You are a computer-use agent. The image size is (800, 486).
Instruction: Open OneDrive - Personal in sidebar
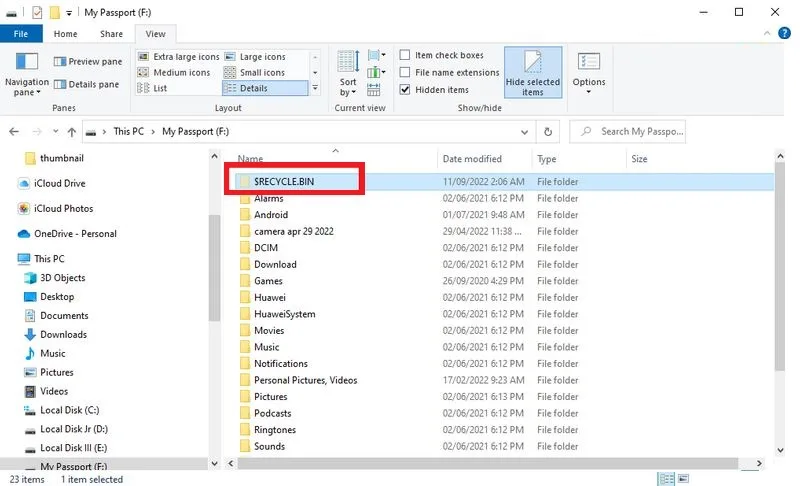pyautogui.click(x=75, y=234)
